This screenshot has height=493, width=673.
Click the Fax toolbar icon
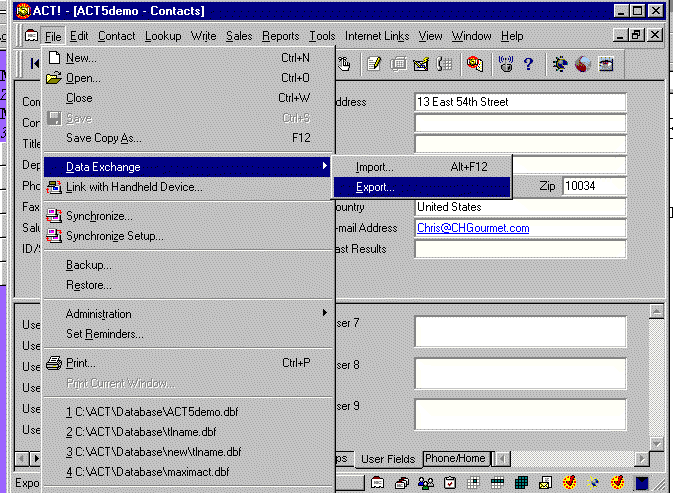tap(398, 64)
